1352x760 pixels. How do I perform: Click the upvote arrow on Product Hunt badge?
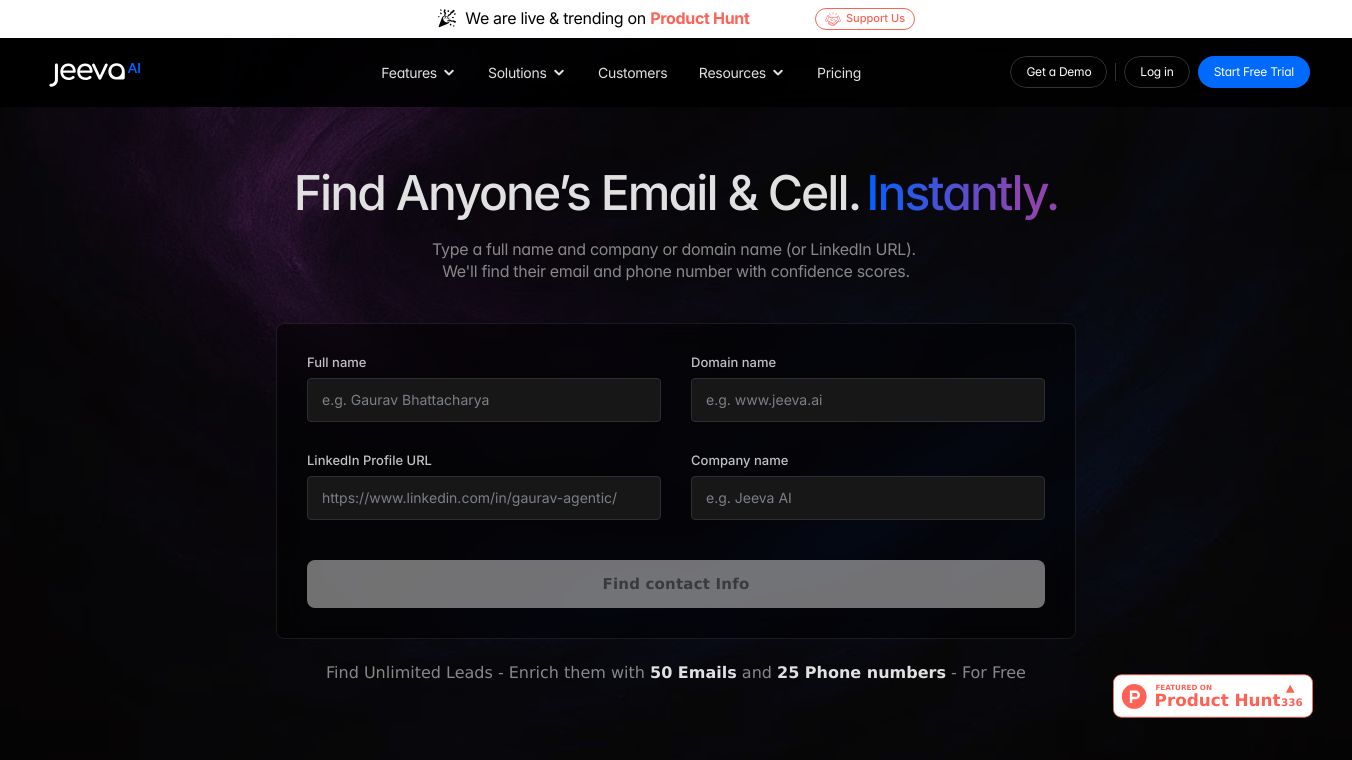(x=1290, y=689)
